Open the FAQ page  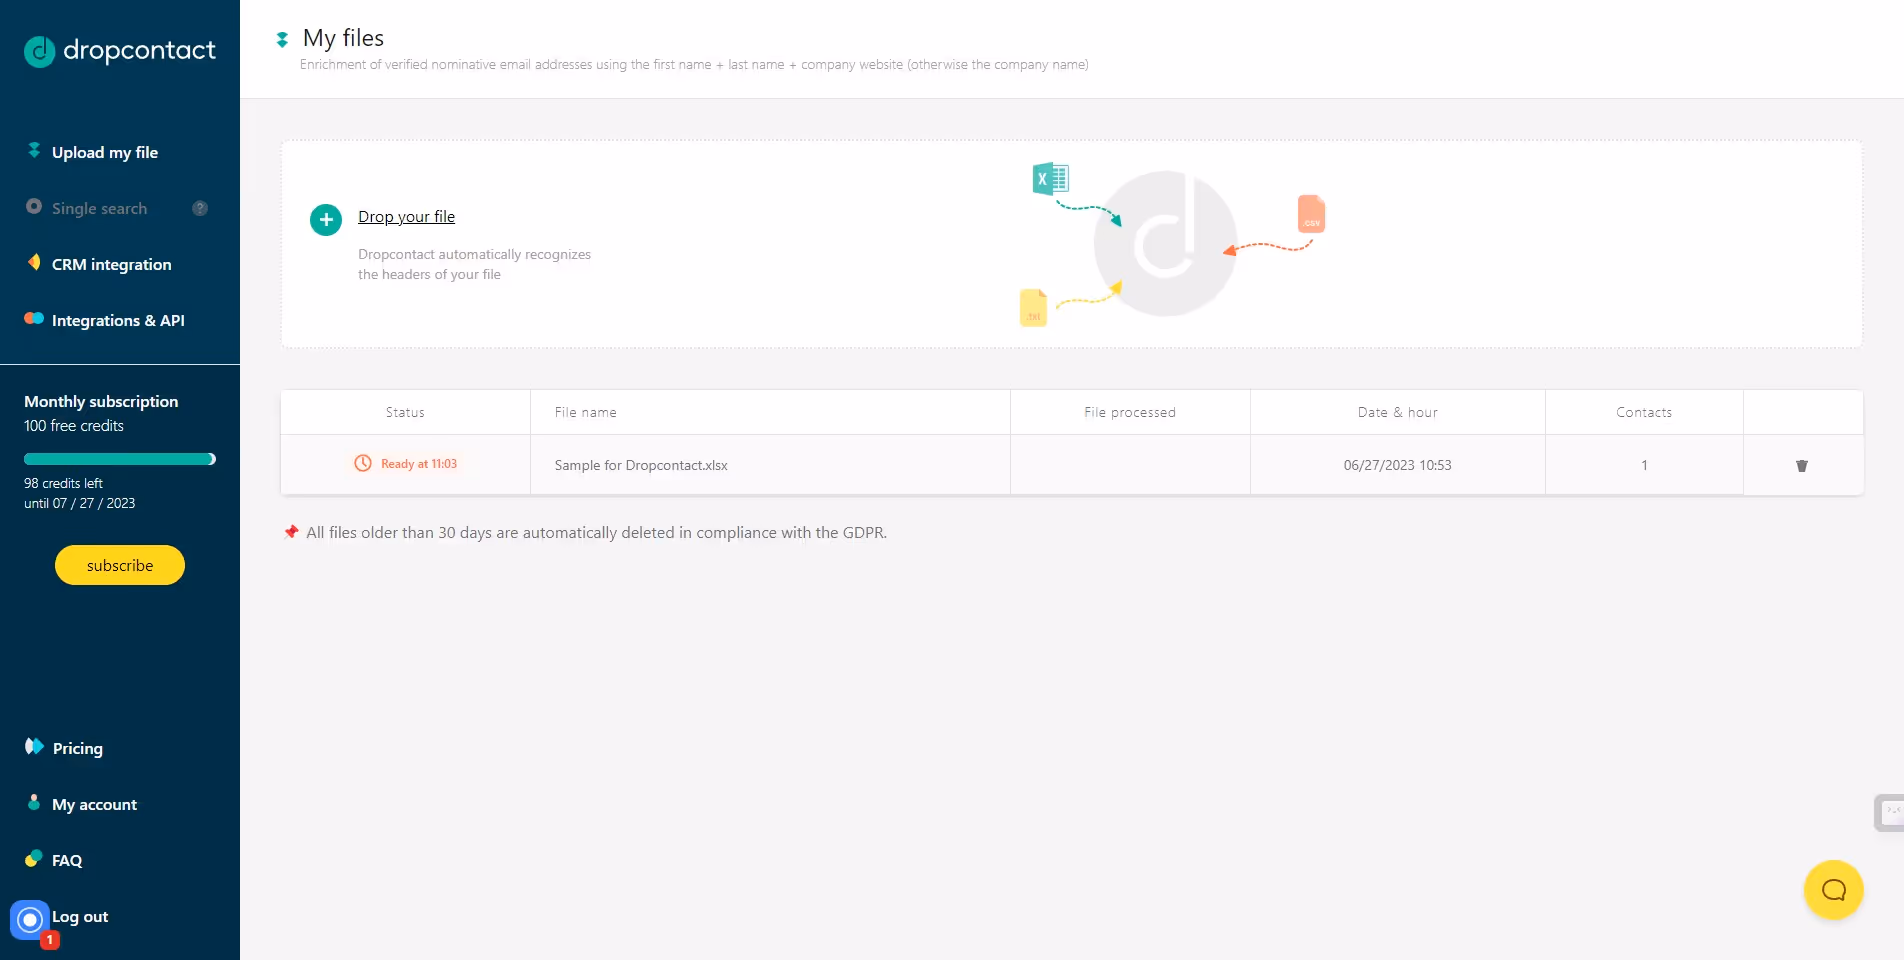[x=67, y=860]
